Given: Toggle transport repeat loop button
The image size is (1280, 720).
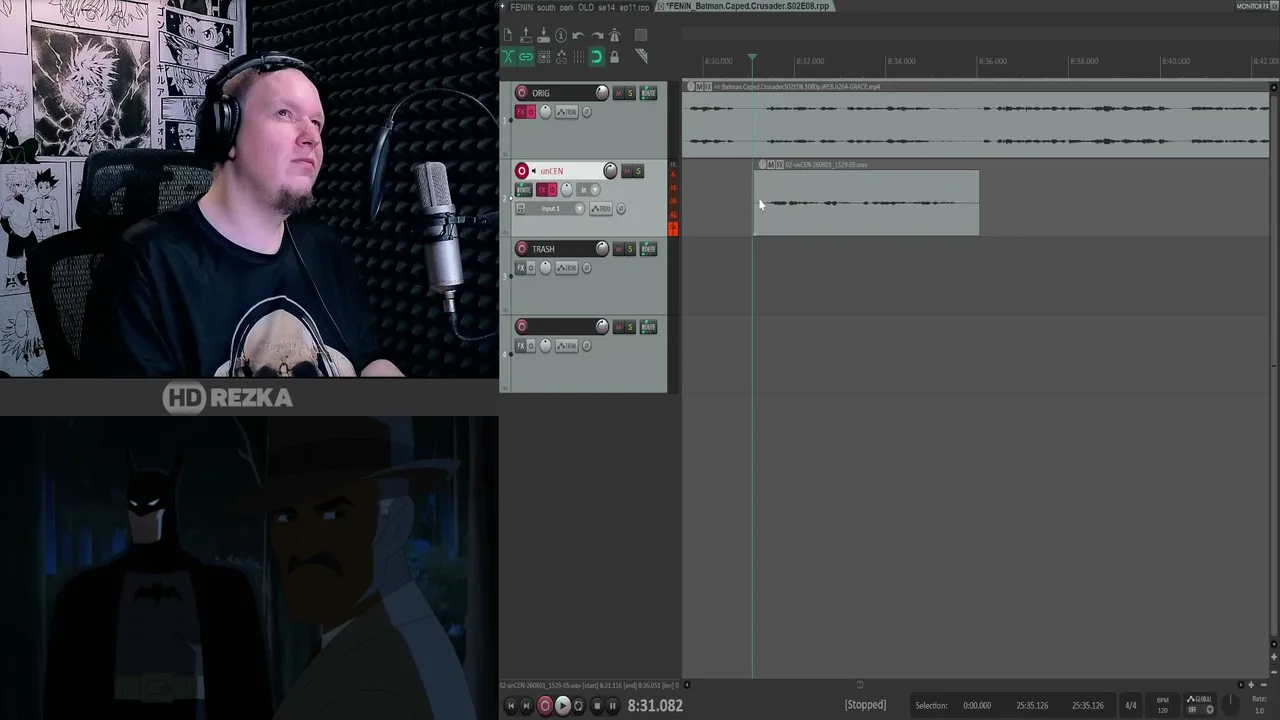Looking at the screenshot, I should 578,706.
